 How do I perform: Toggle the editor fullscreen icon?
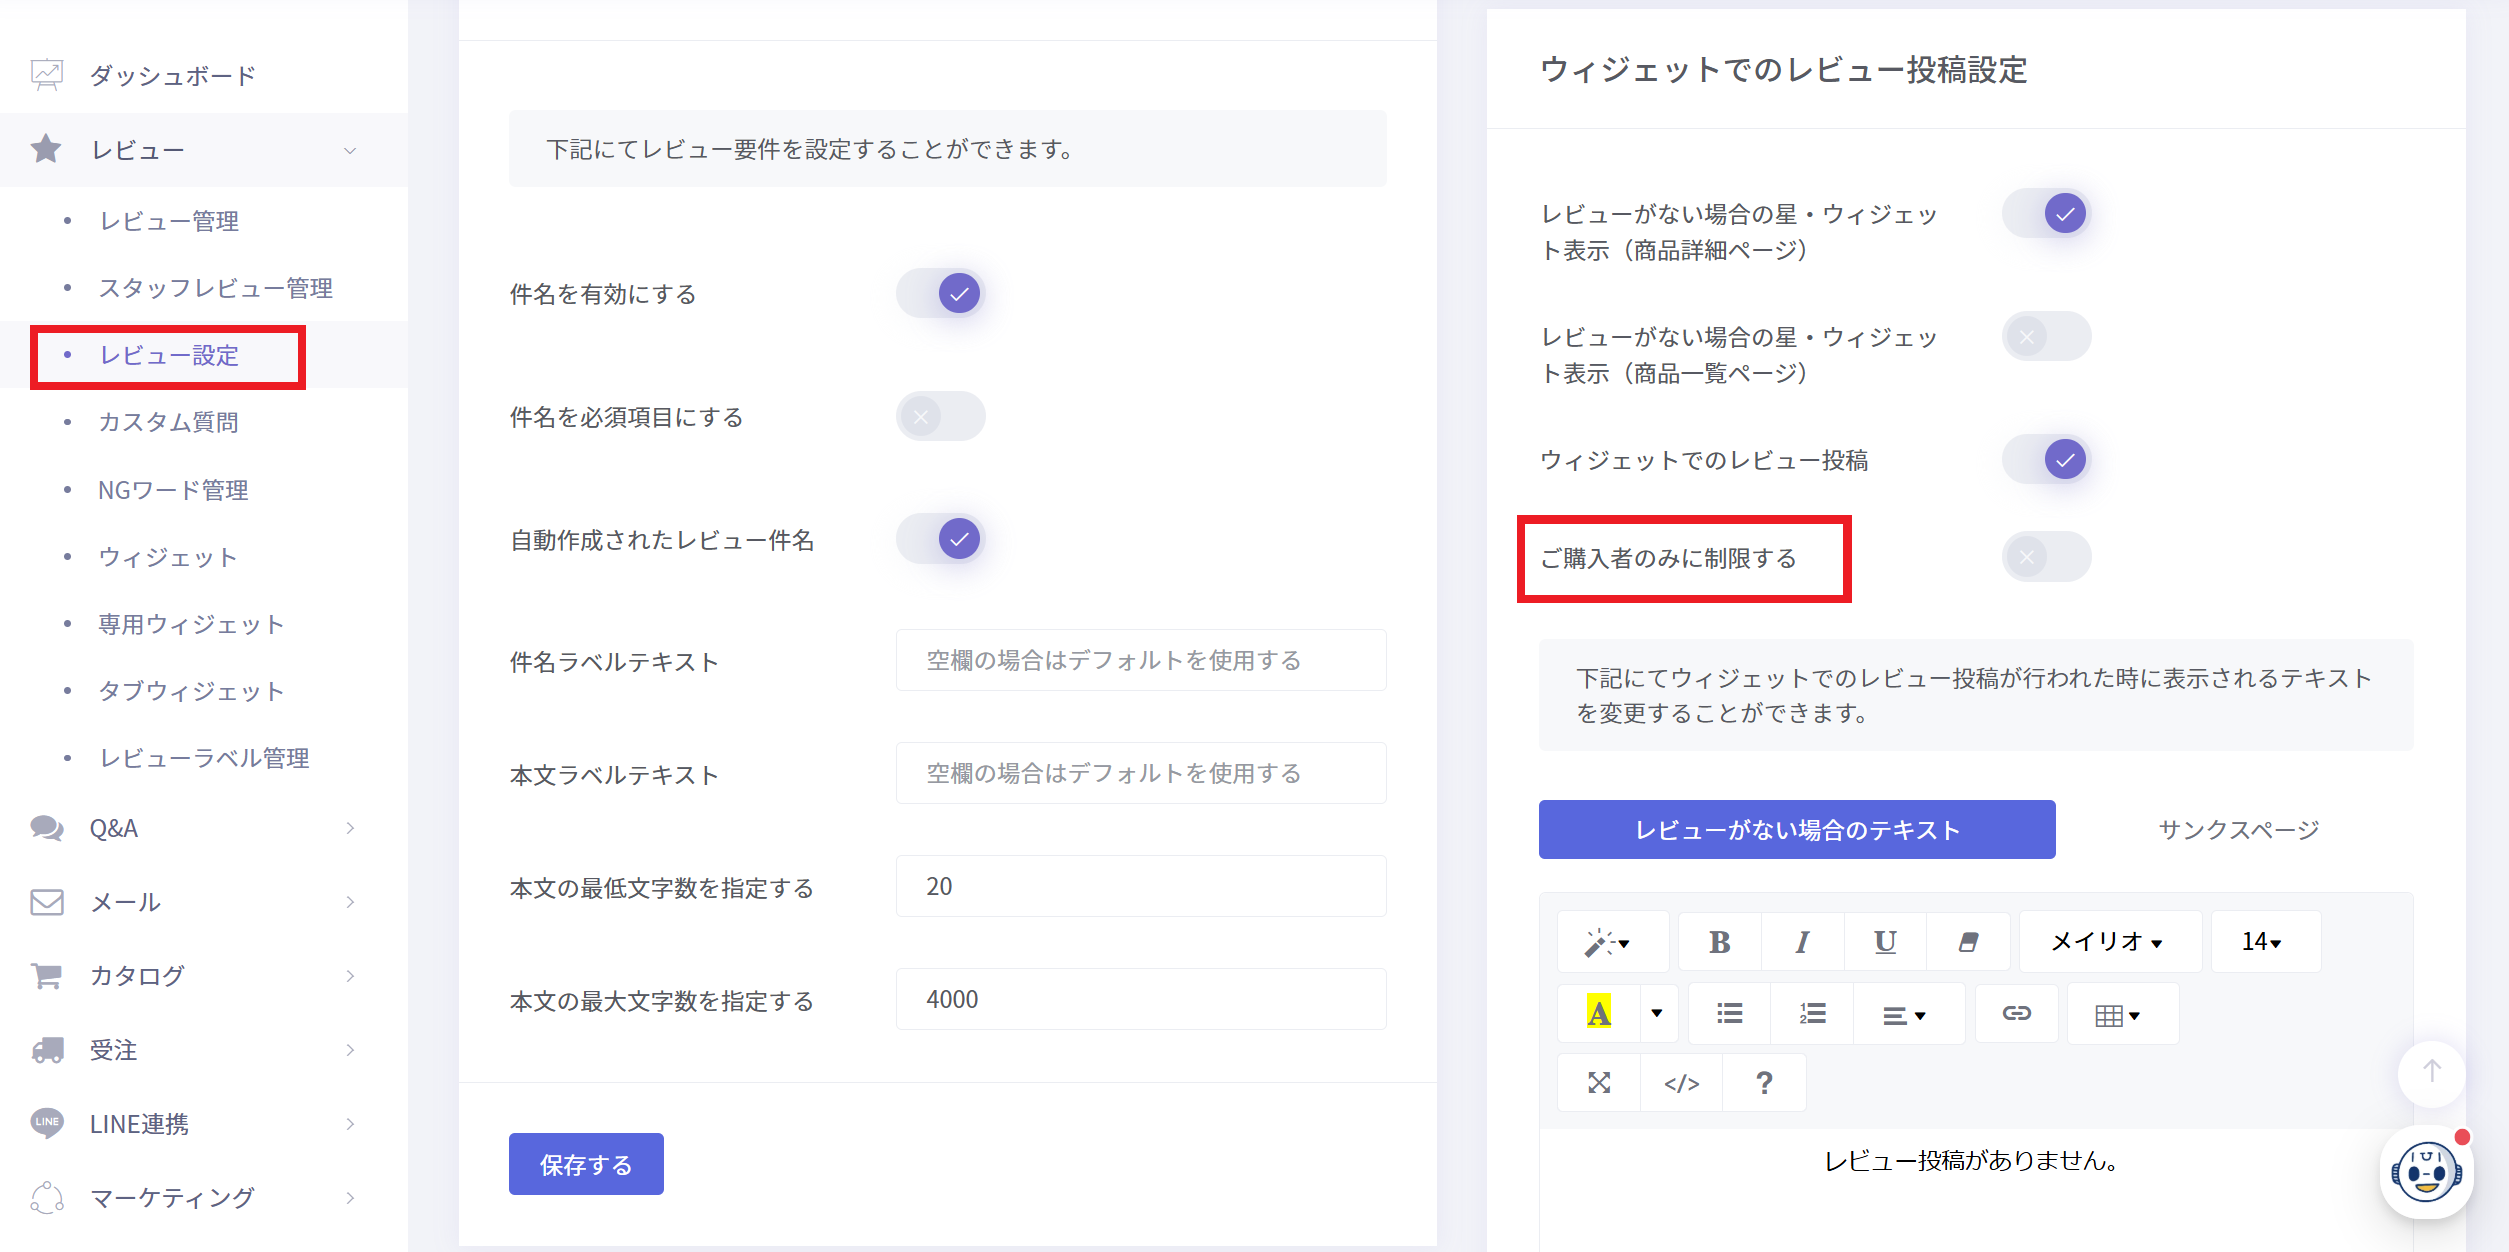pos(1599,1083)
